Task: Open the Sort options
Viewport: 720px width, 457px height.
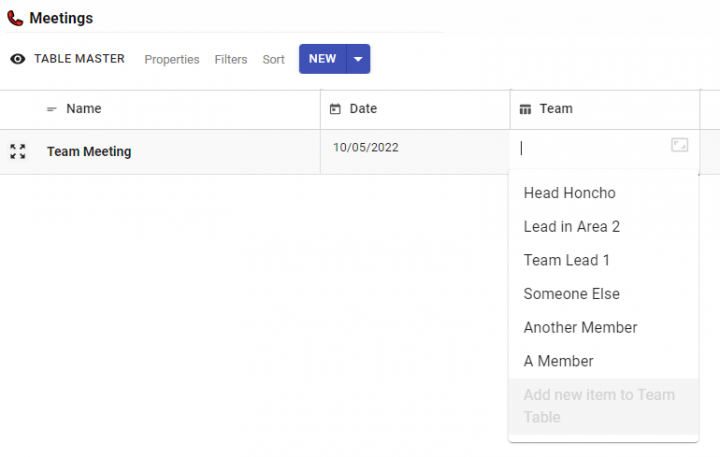Action: click(274, 59)
